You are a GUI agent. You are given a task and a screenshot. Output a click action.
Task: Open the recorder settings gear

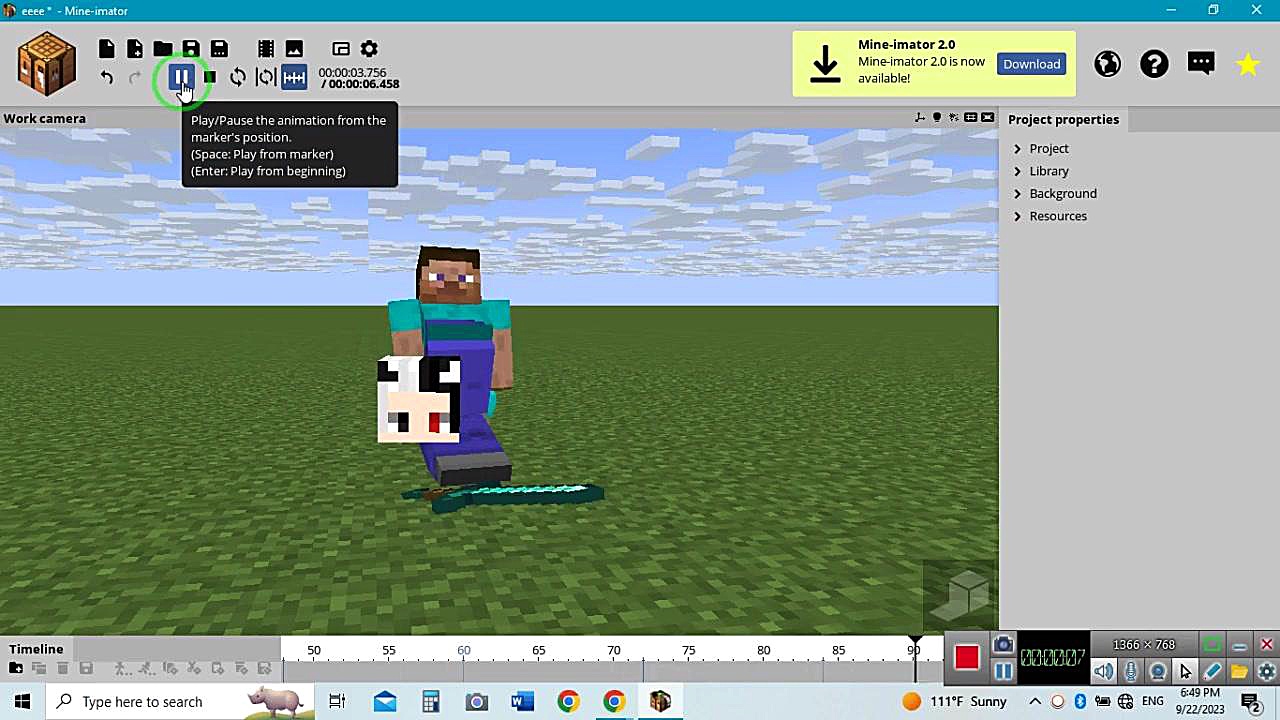tap(1266, 672)
